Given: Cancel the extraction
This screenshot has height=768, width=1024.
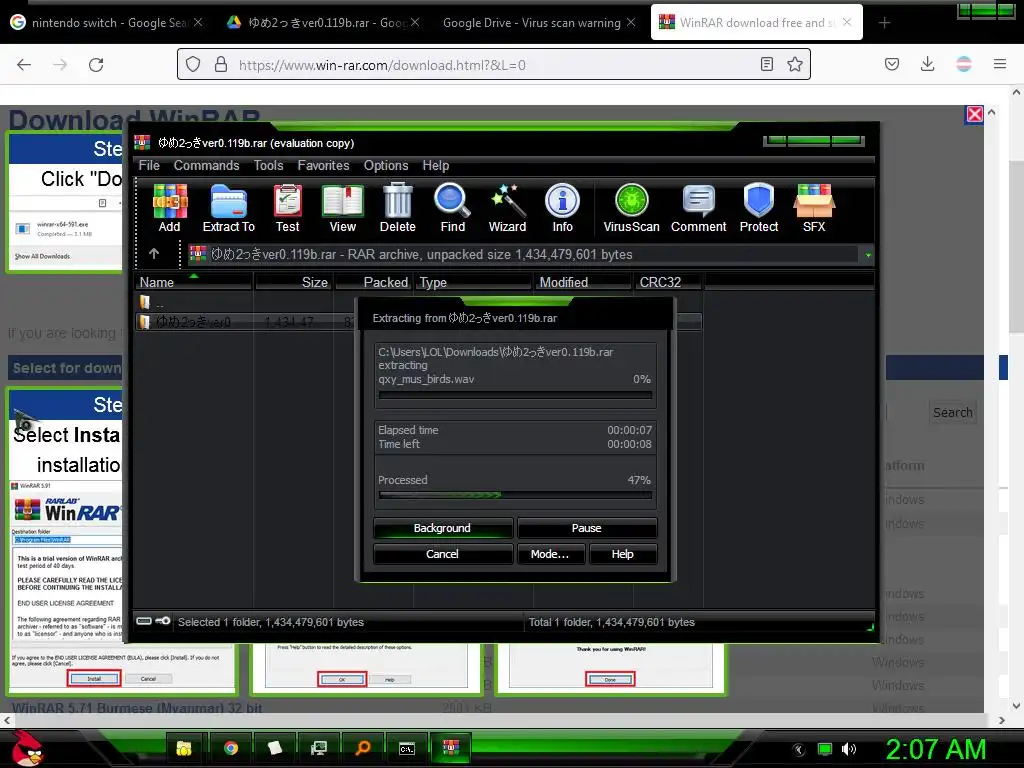Looking at the screenshot, I should coord(443,554).
